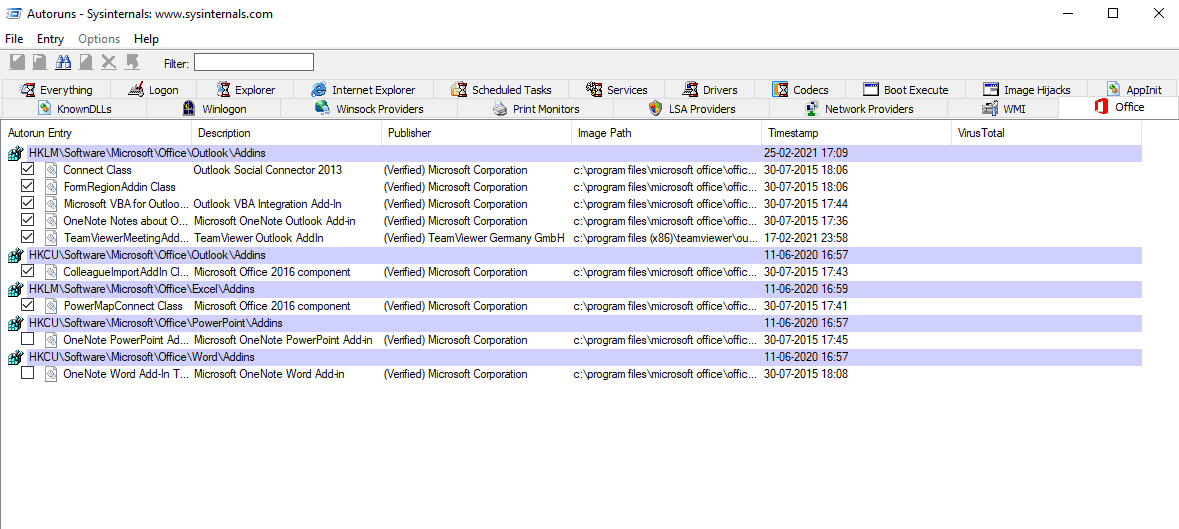Viewport: 1179px width, 529px height.
Task: Open the Help menu
Action: pyautogui.click(x=147, y=39)
